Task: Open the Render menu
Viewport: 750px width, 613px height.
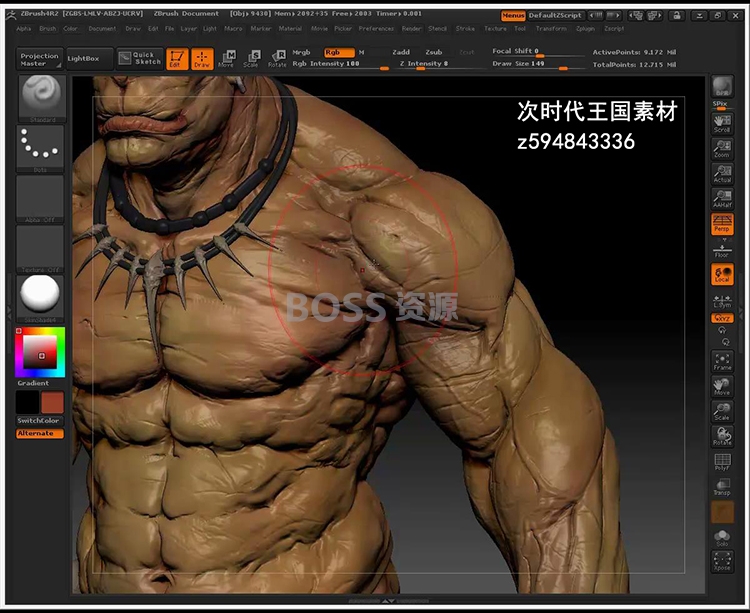Action: tap(411, 29)
